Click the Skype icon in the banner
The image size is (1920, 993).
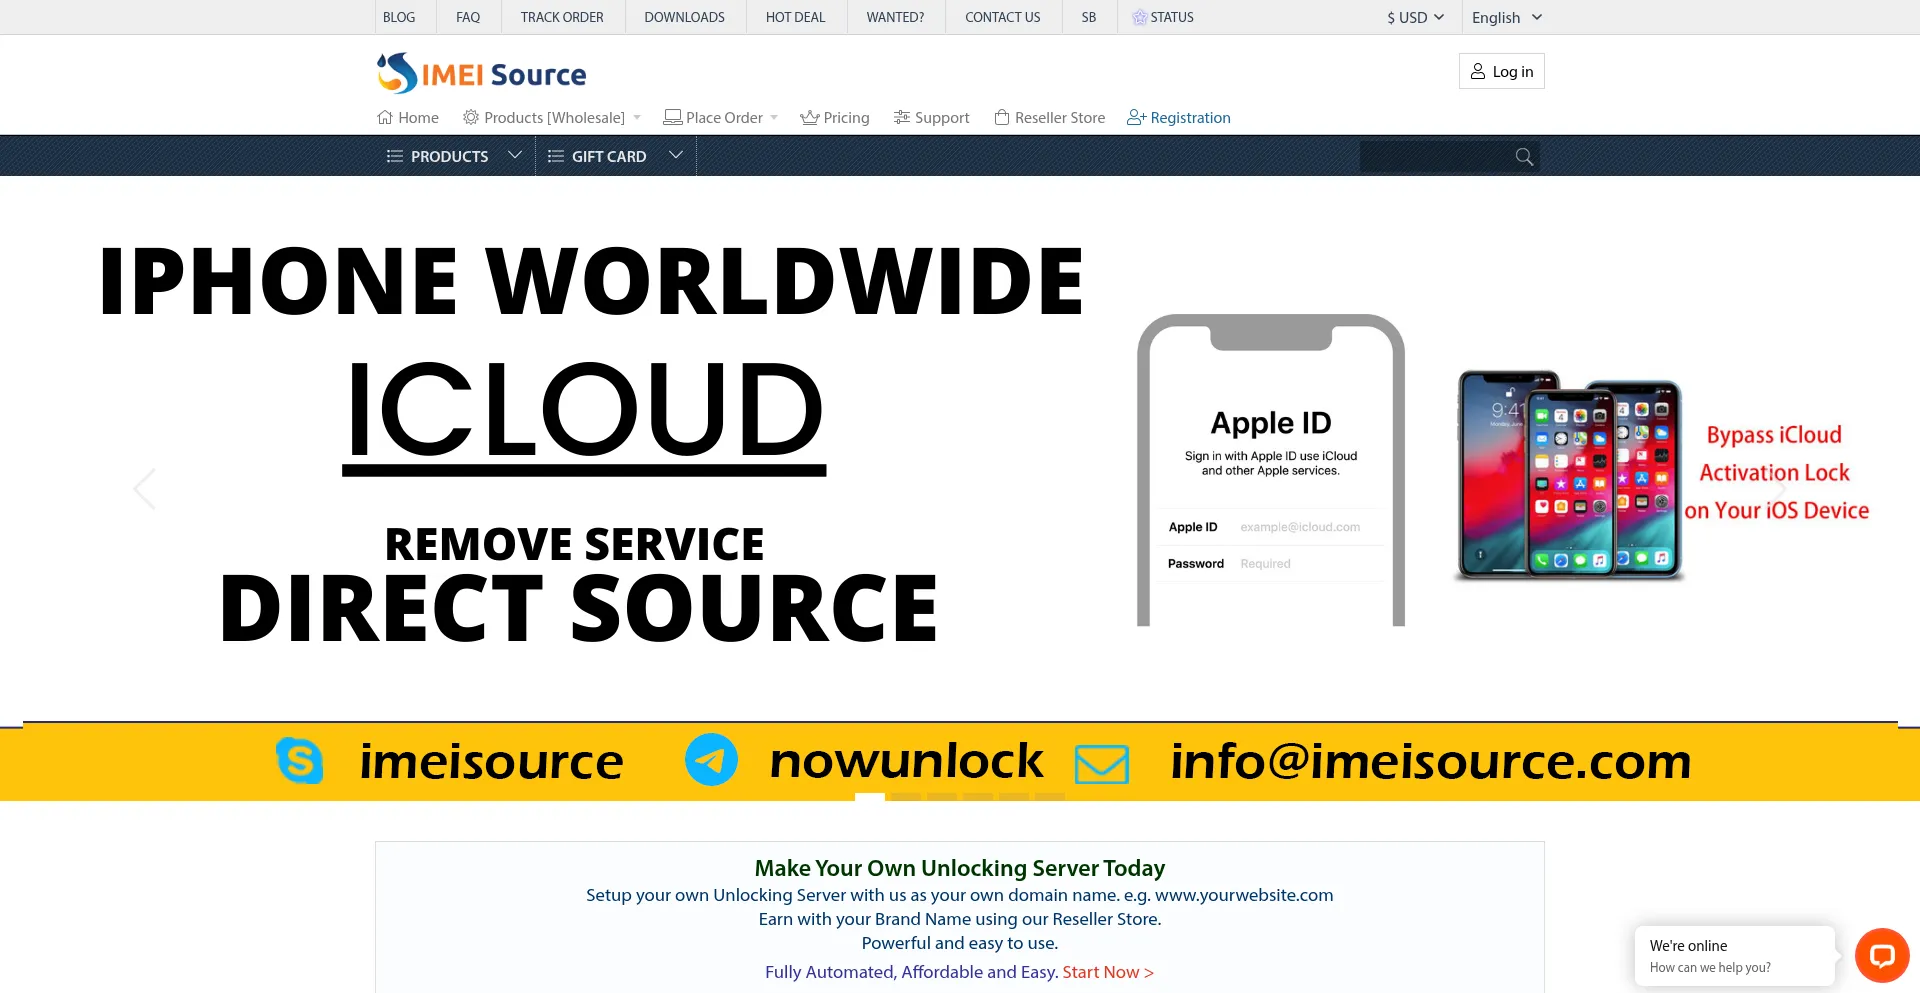tap(299, 761)
